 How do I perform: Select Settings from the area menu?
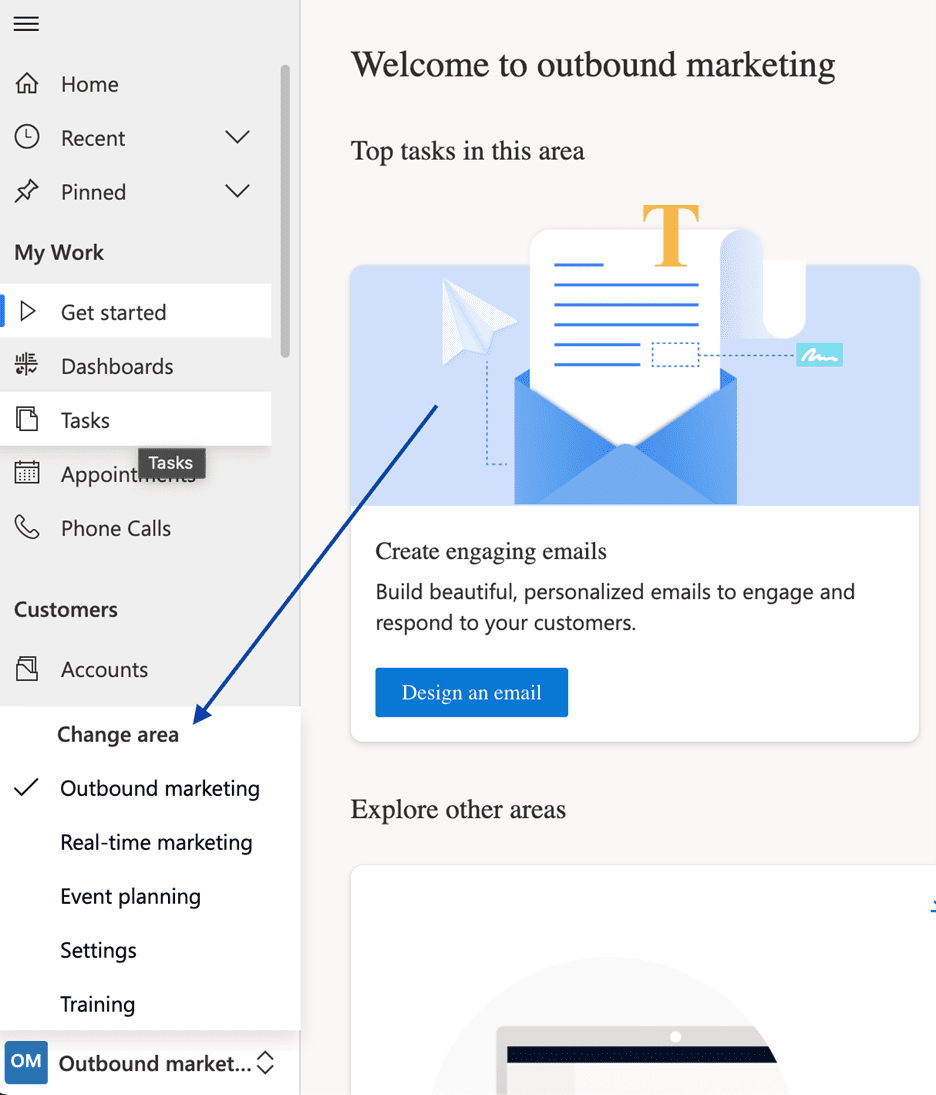click(98, 950)
